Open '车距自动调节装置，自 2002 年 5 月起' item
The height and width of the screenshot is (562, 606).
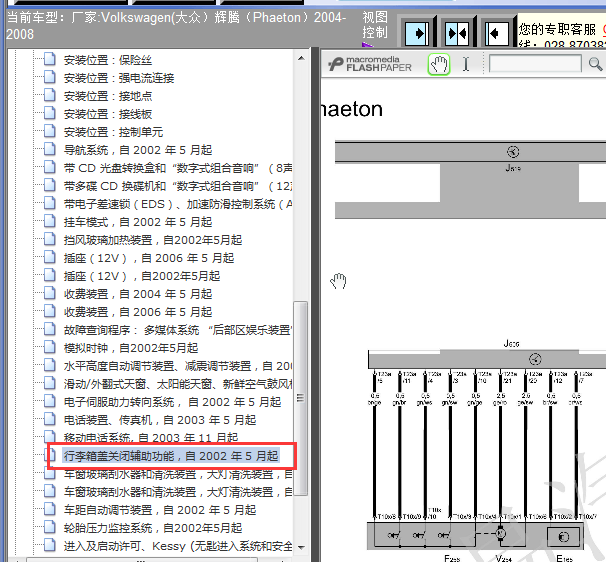coord(160,510)
